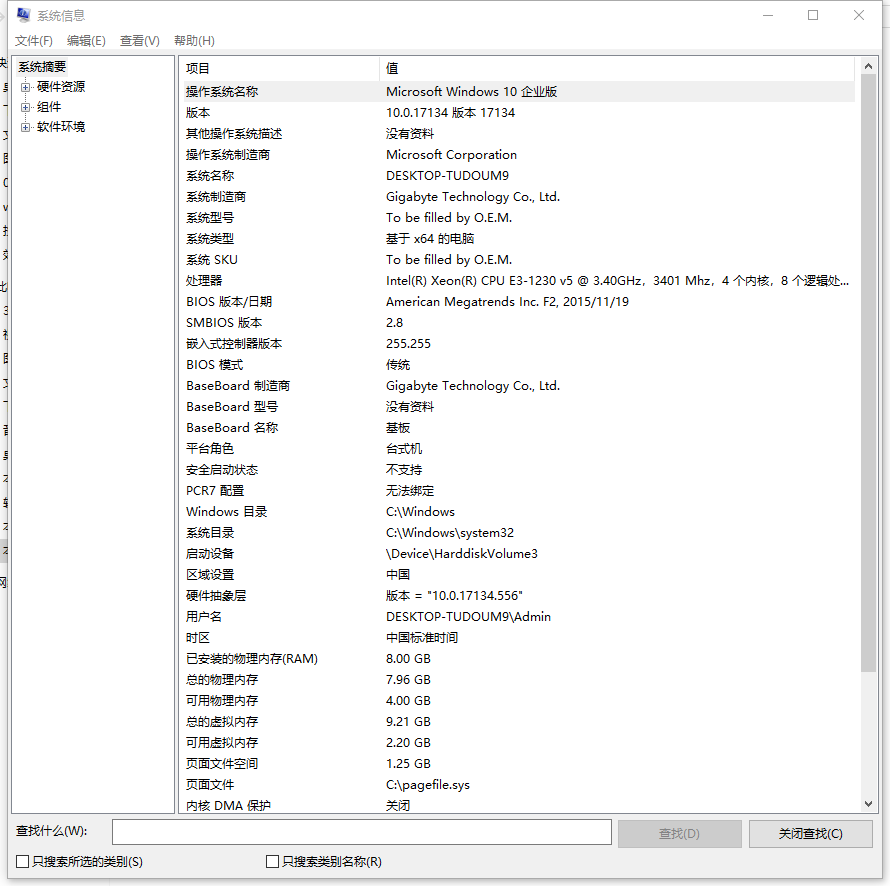Click the 1.25 GB page file value

coord(408,764)
